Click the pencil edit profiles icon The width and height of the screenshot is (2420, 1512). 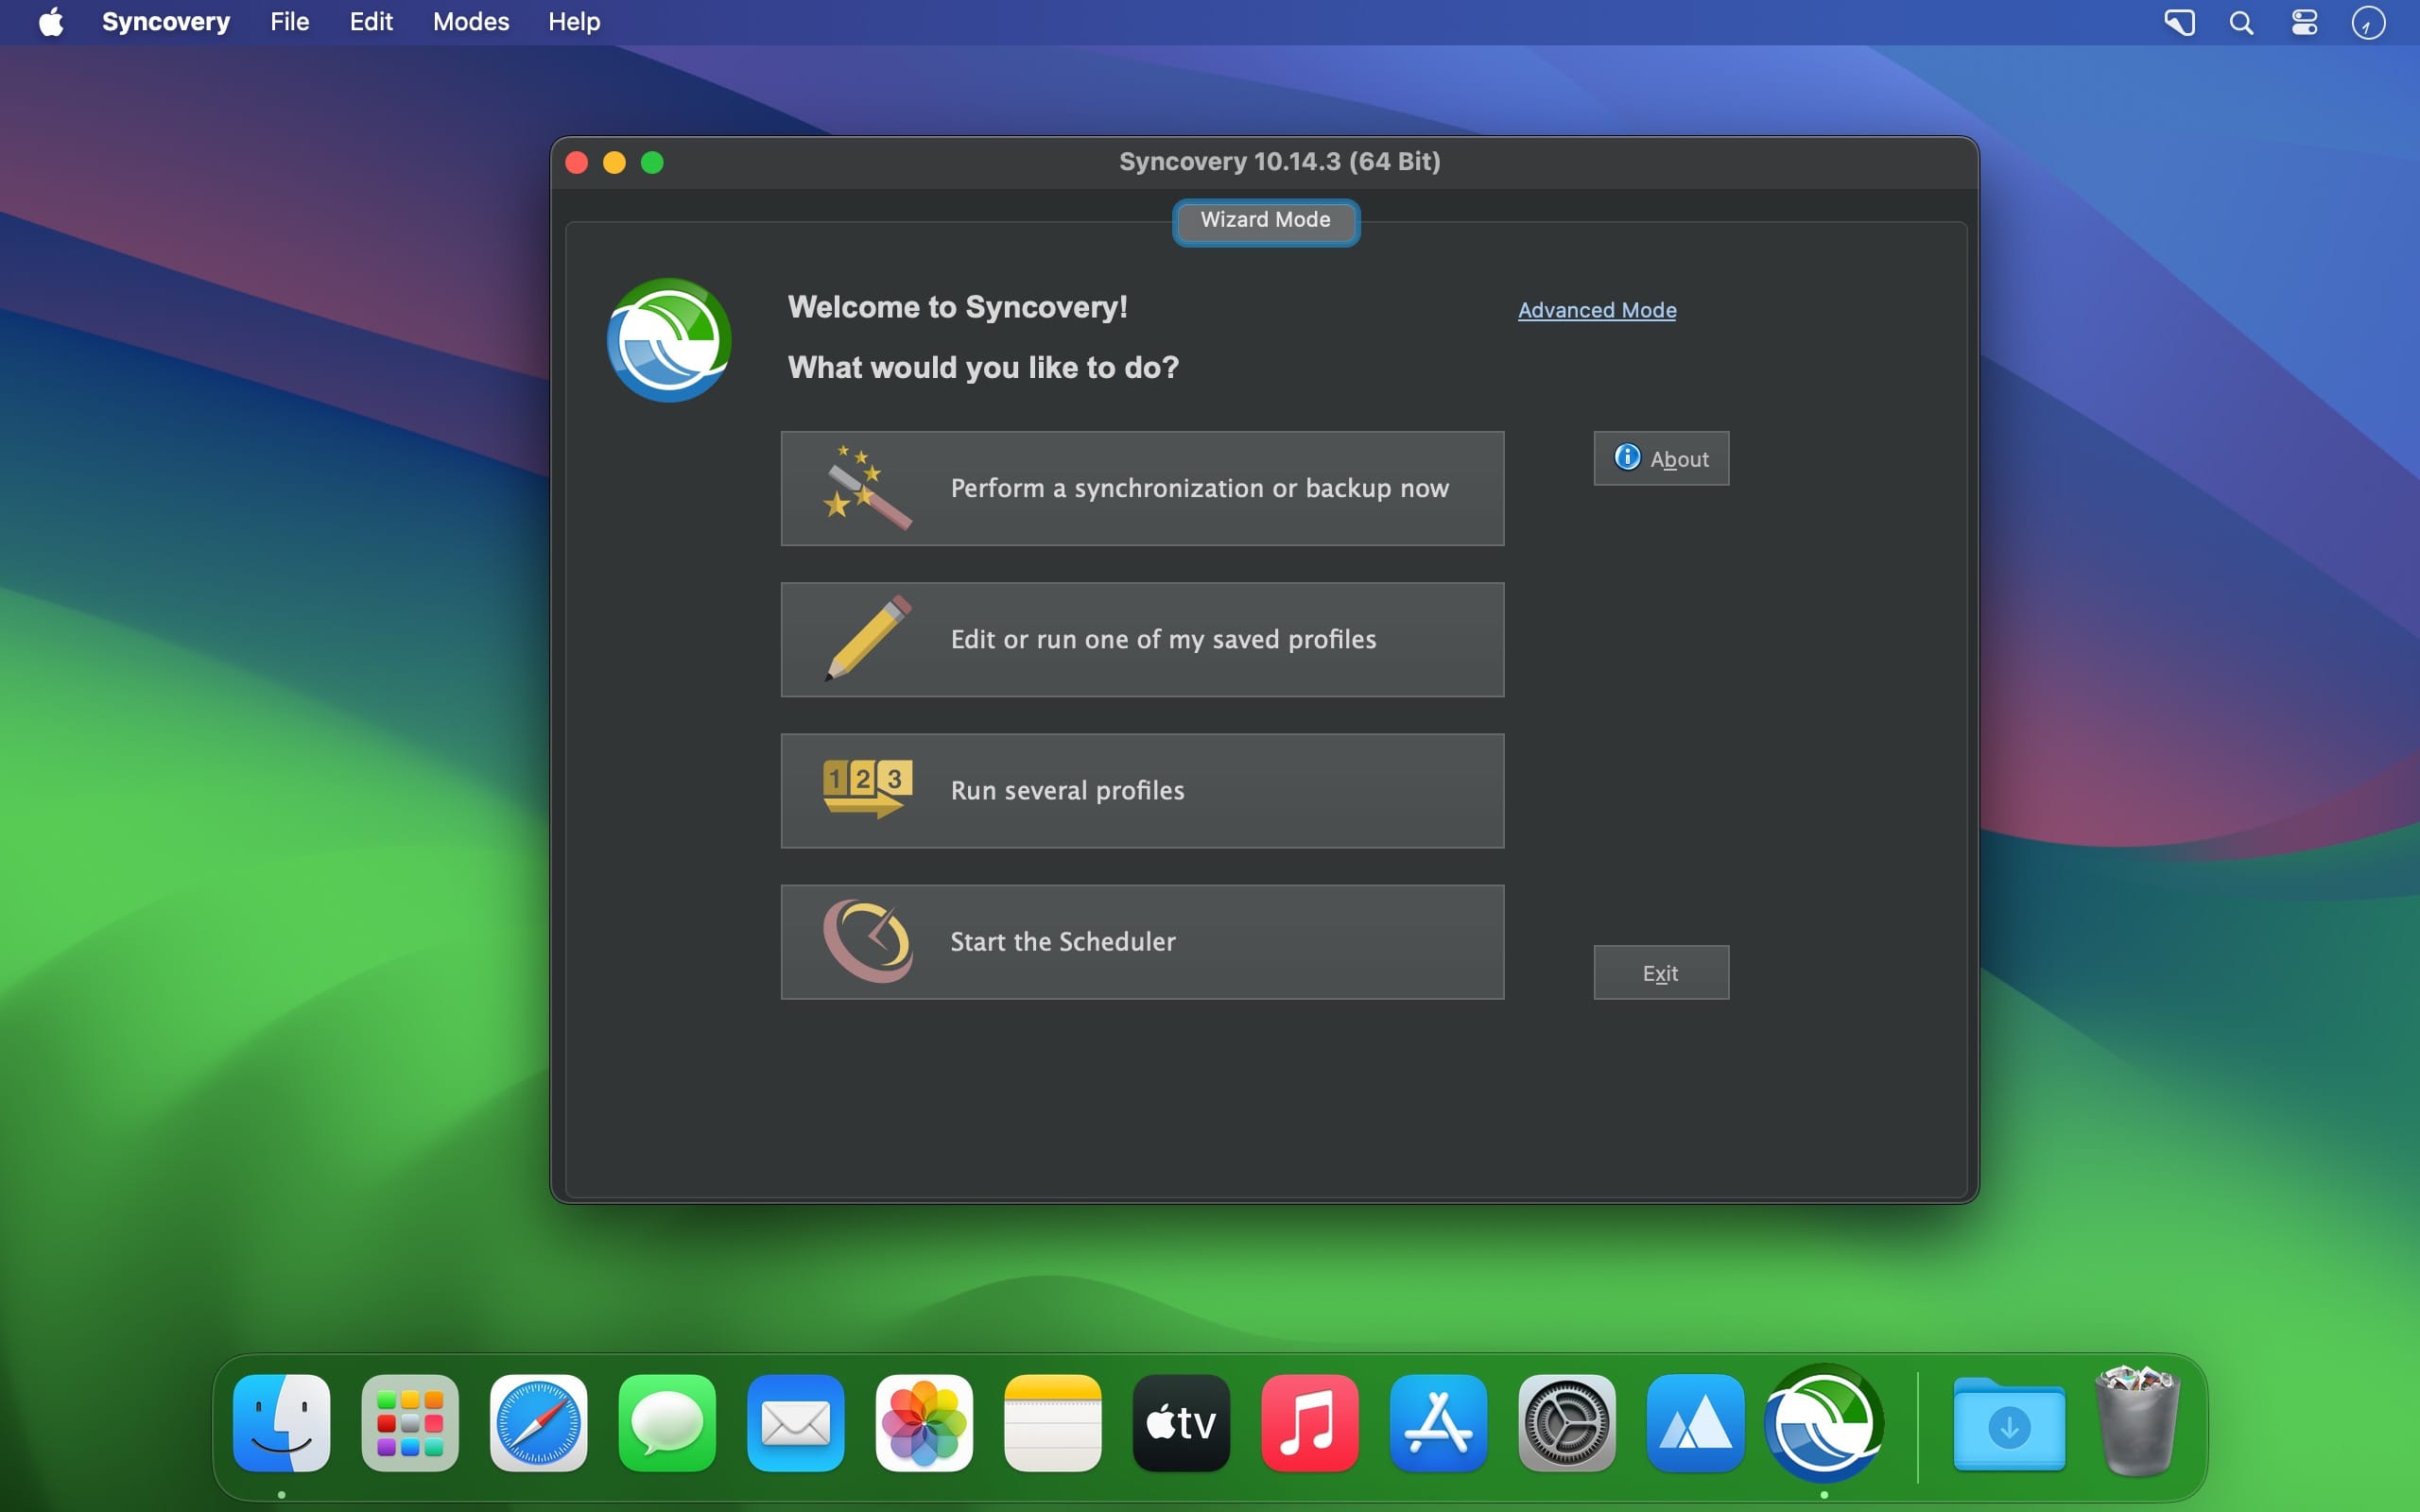867,639
